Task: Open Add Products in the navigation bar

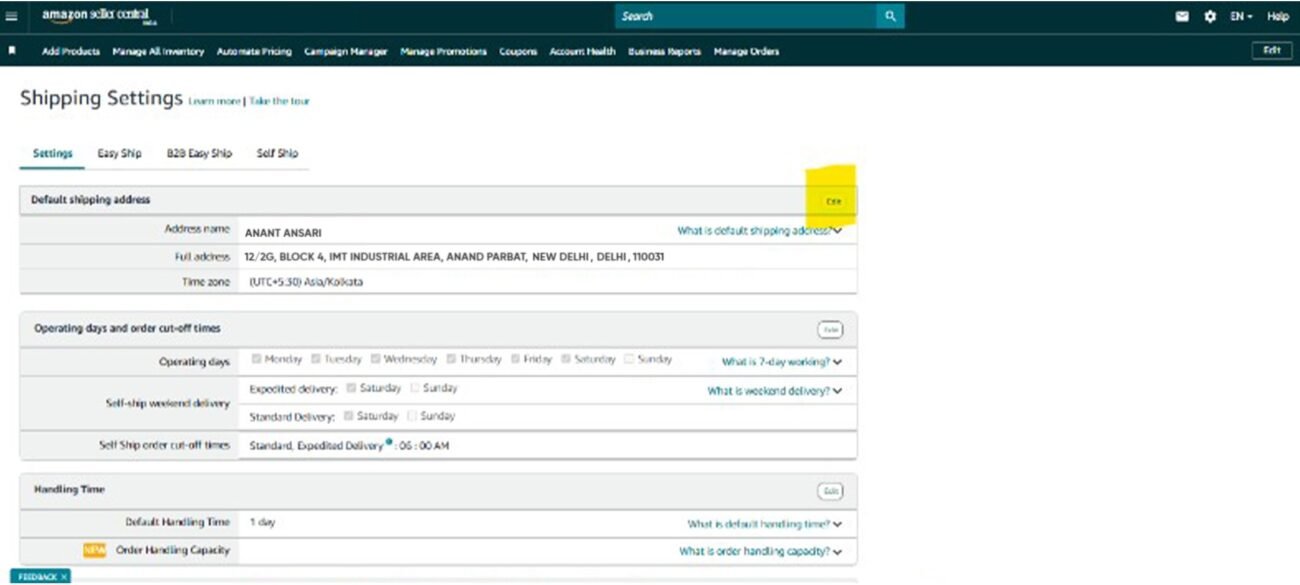Action: click(71, 52)
